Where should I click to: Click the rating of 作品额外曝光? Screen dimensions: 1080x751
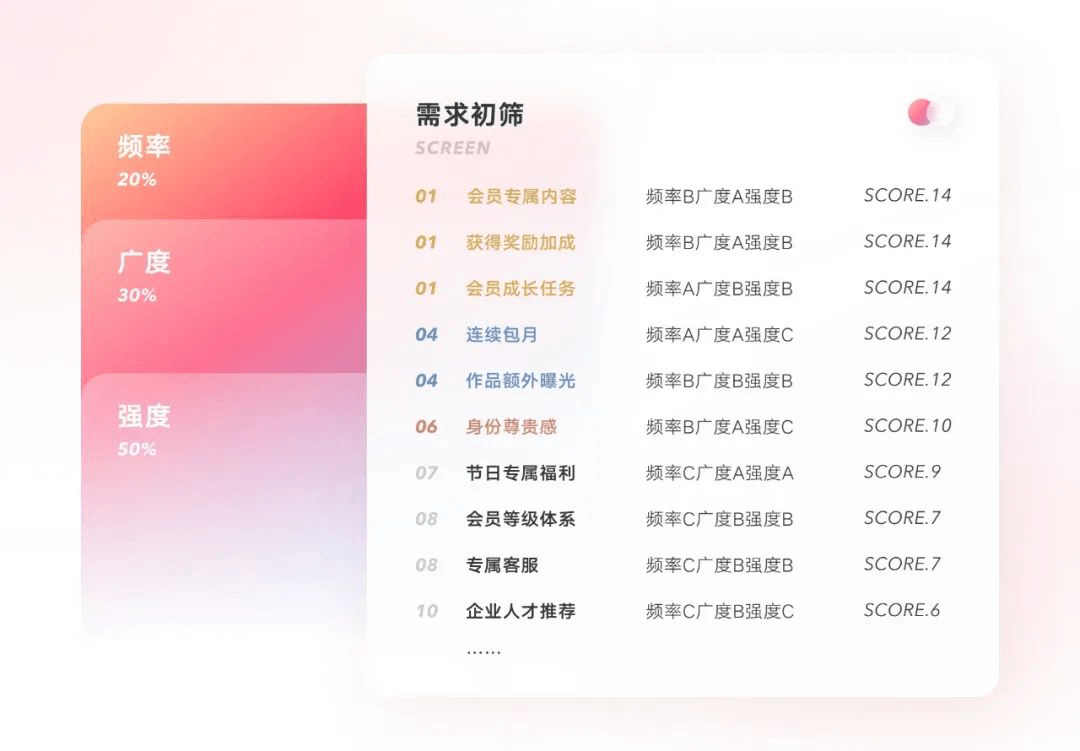(x=719, y=382)
